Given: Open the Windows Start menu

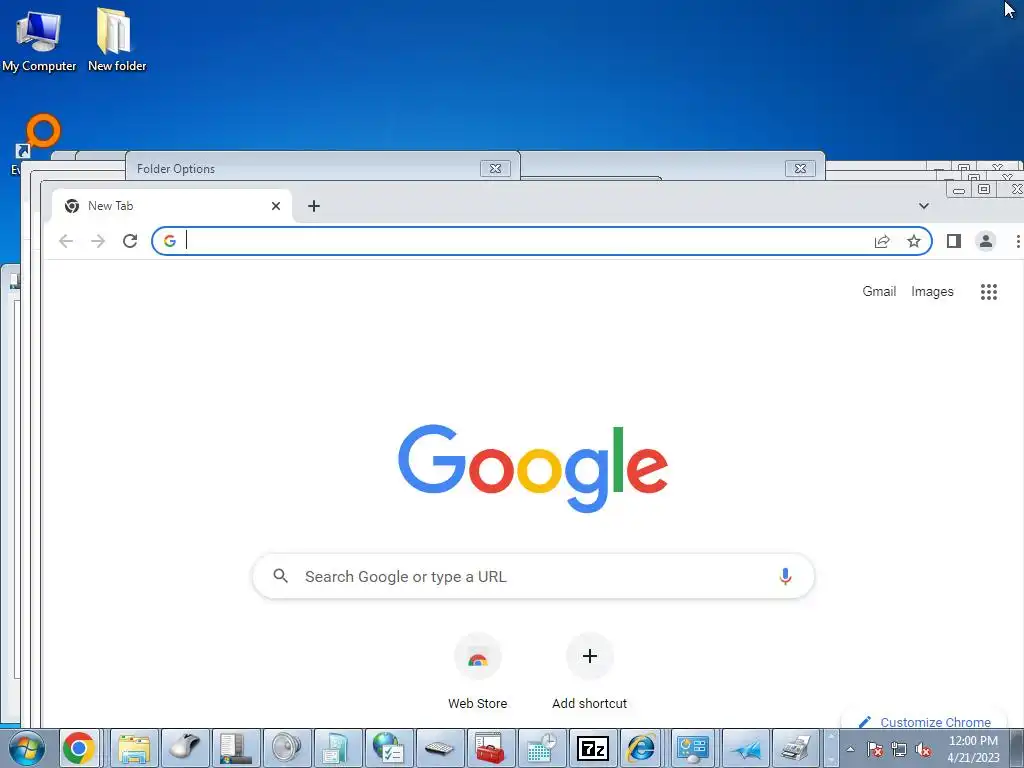Looking at the screenshot, I should click(27, 748).
